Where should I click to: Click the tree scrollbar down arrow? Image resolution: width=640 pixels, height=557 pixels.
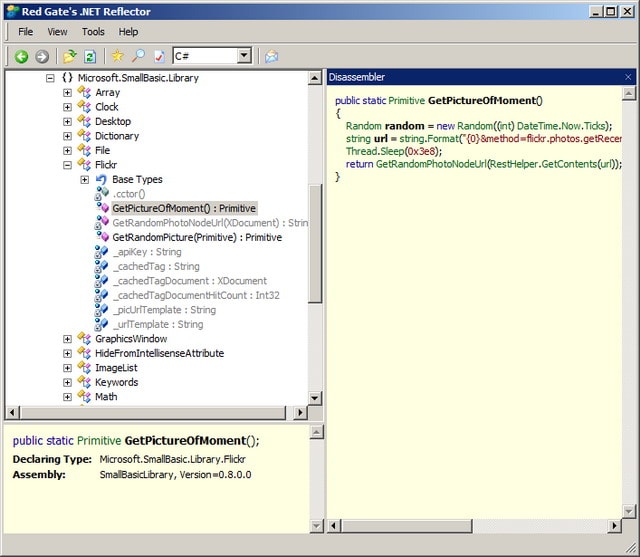pyautogui.click(x=315, y=398)
